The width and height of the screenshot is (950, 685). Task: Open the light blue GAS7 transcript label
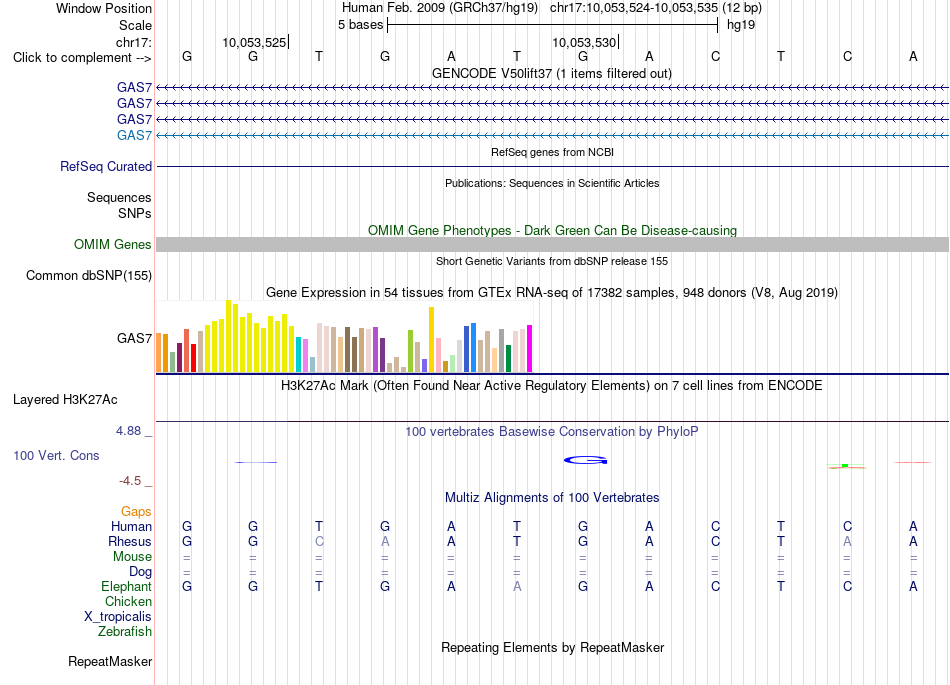click(x=135, y=135)
